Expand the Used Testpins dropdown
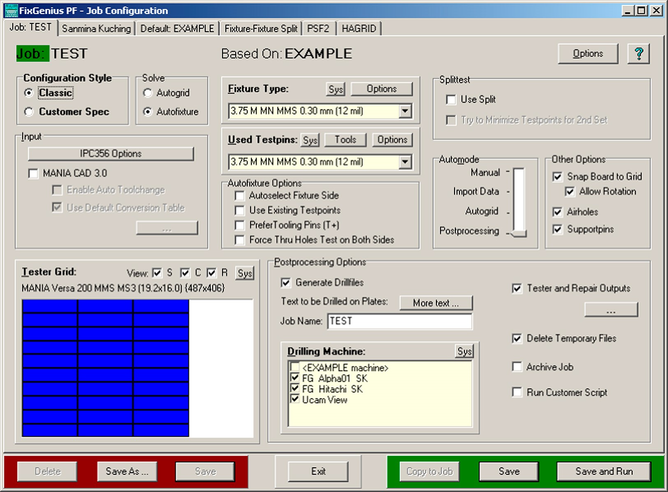 [x=405, y=162]
